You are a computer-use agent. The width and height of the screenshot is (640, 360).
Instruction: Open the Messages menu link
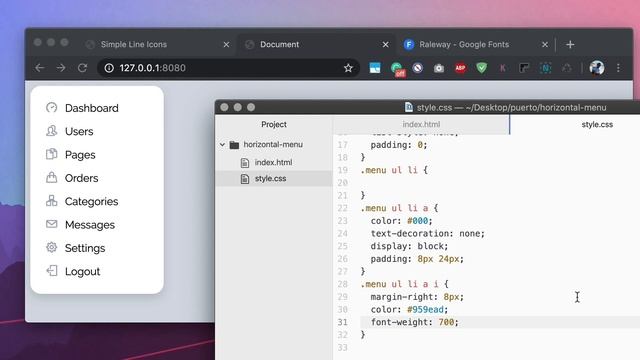90,224
